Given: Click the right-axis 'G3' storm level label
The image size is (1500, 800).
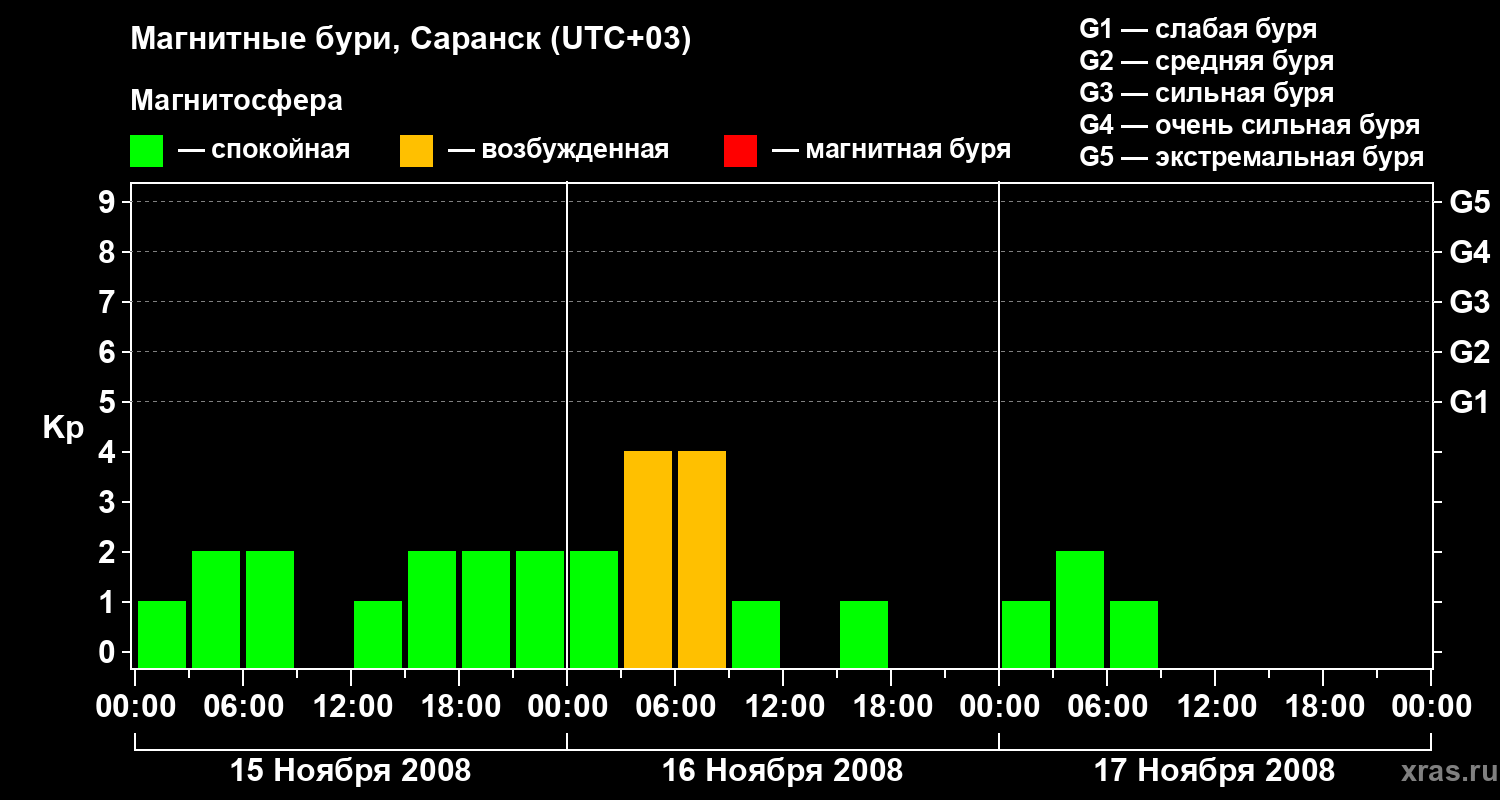Looking at the screenshot, I should tap(1469, 302).
